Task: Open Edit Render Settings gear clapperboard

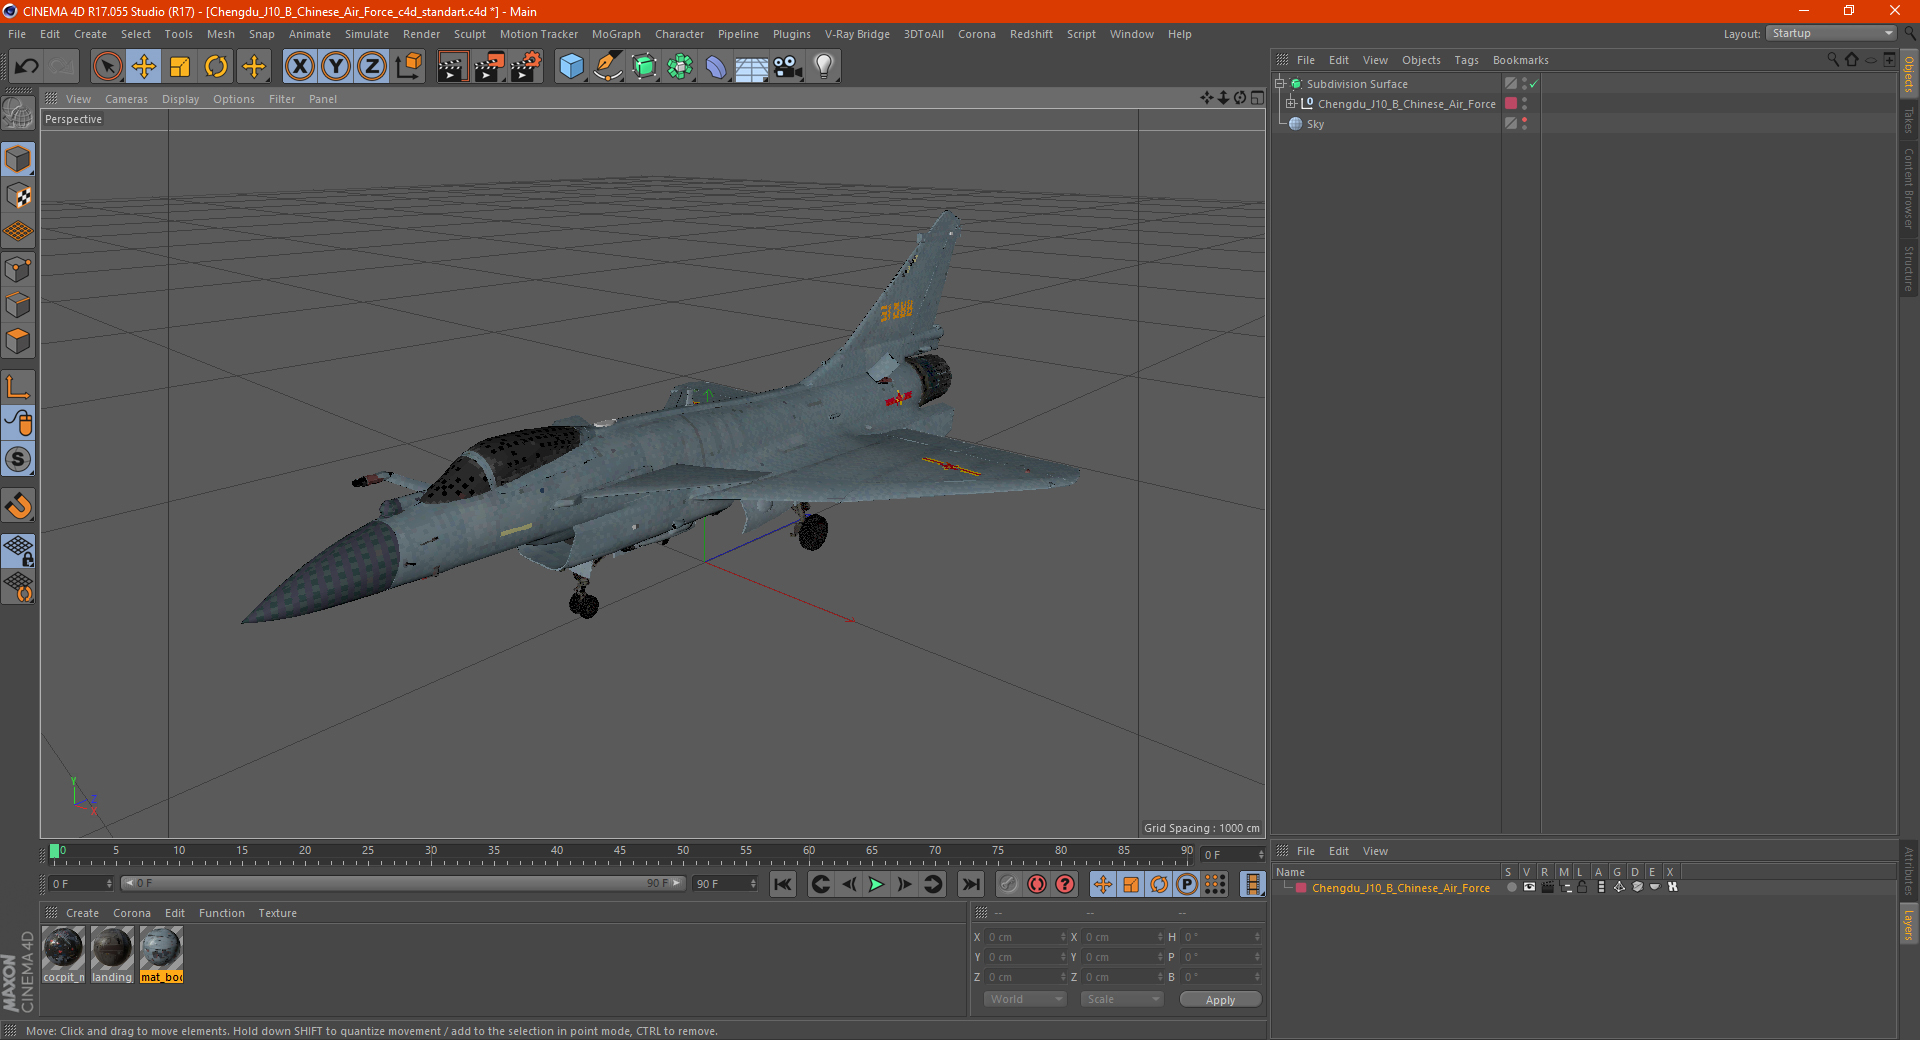Action: (526, 67)
